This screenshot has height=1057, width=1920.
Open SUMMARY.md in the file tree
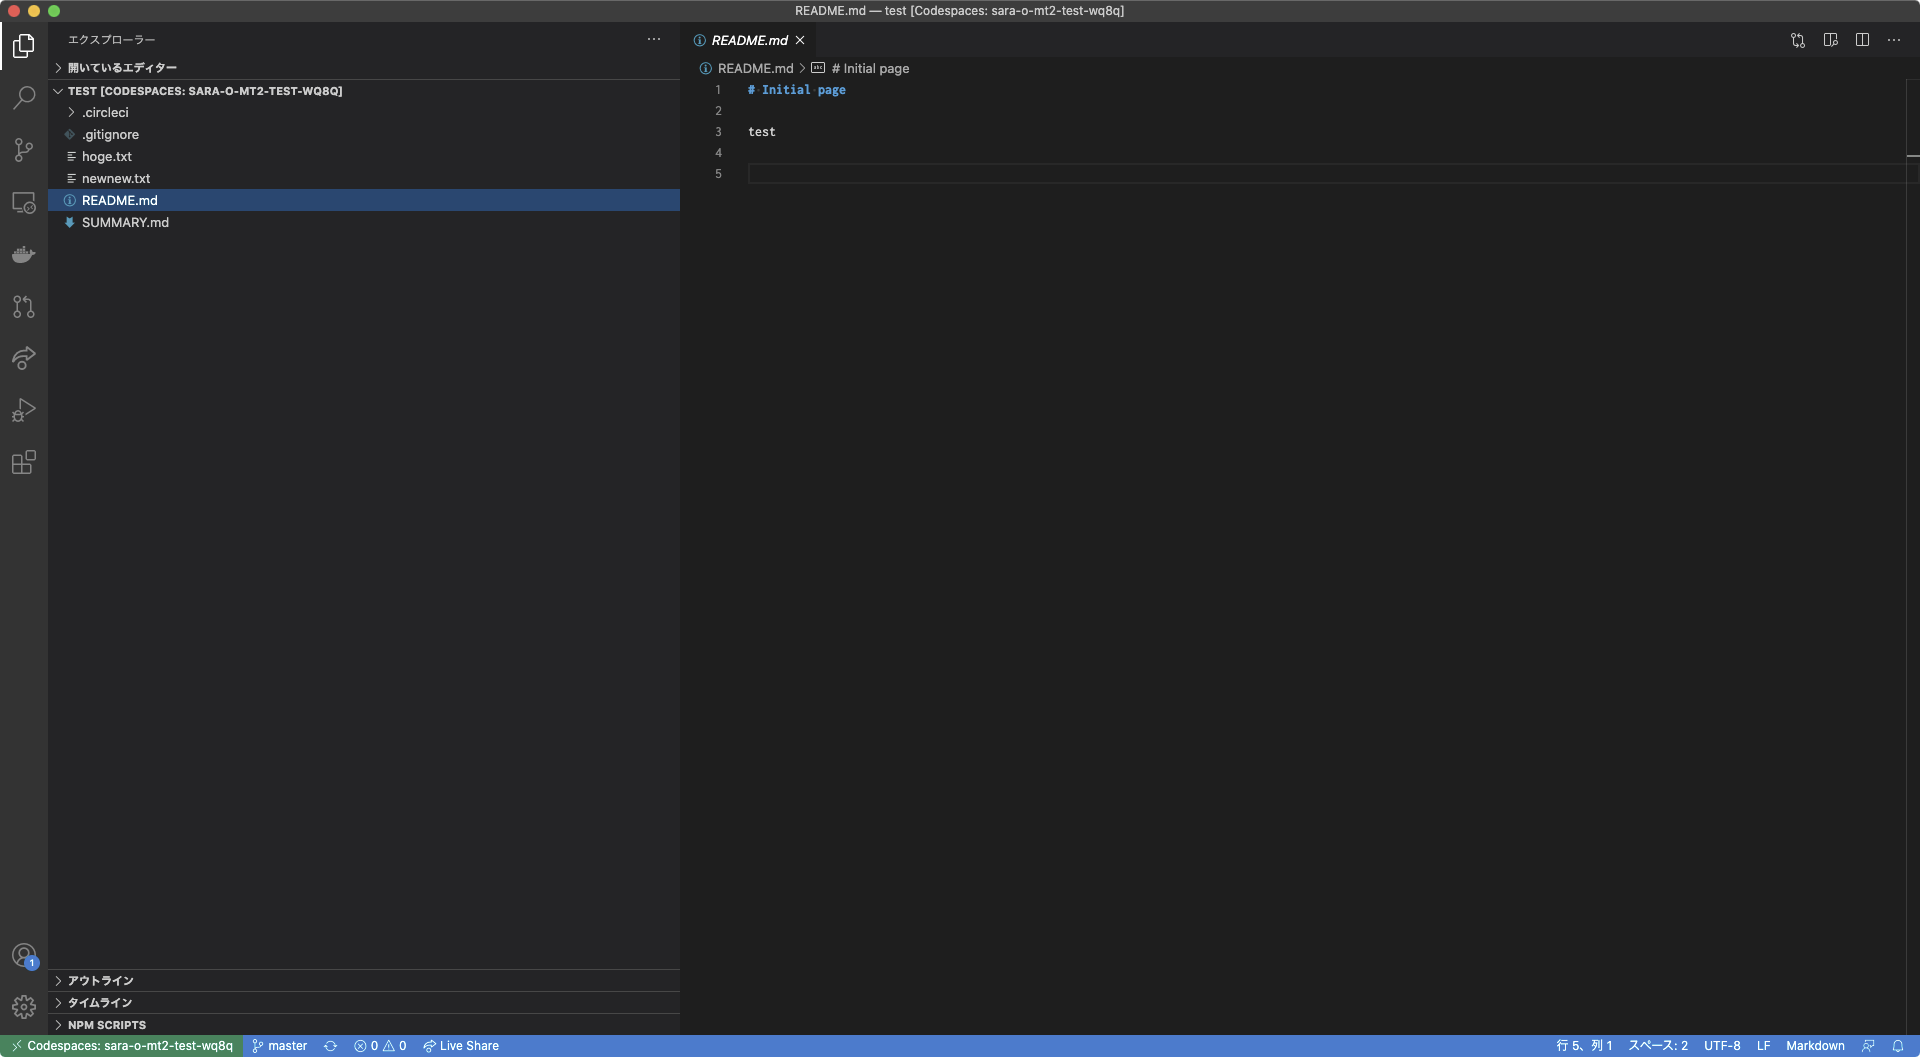click(x=364, y=223)
